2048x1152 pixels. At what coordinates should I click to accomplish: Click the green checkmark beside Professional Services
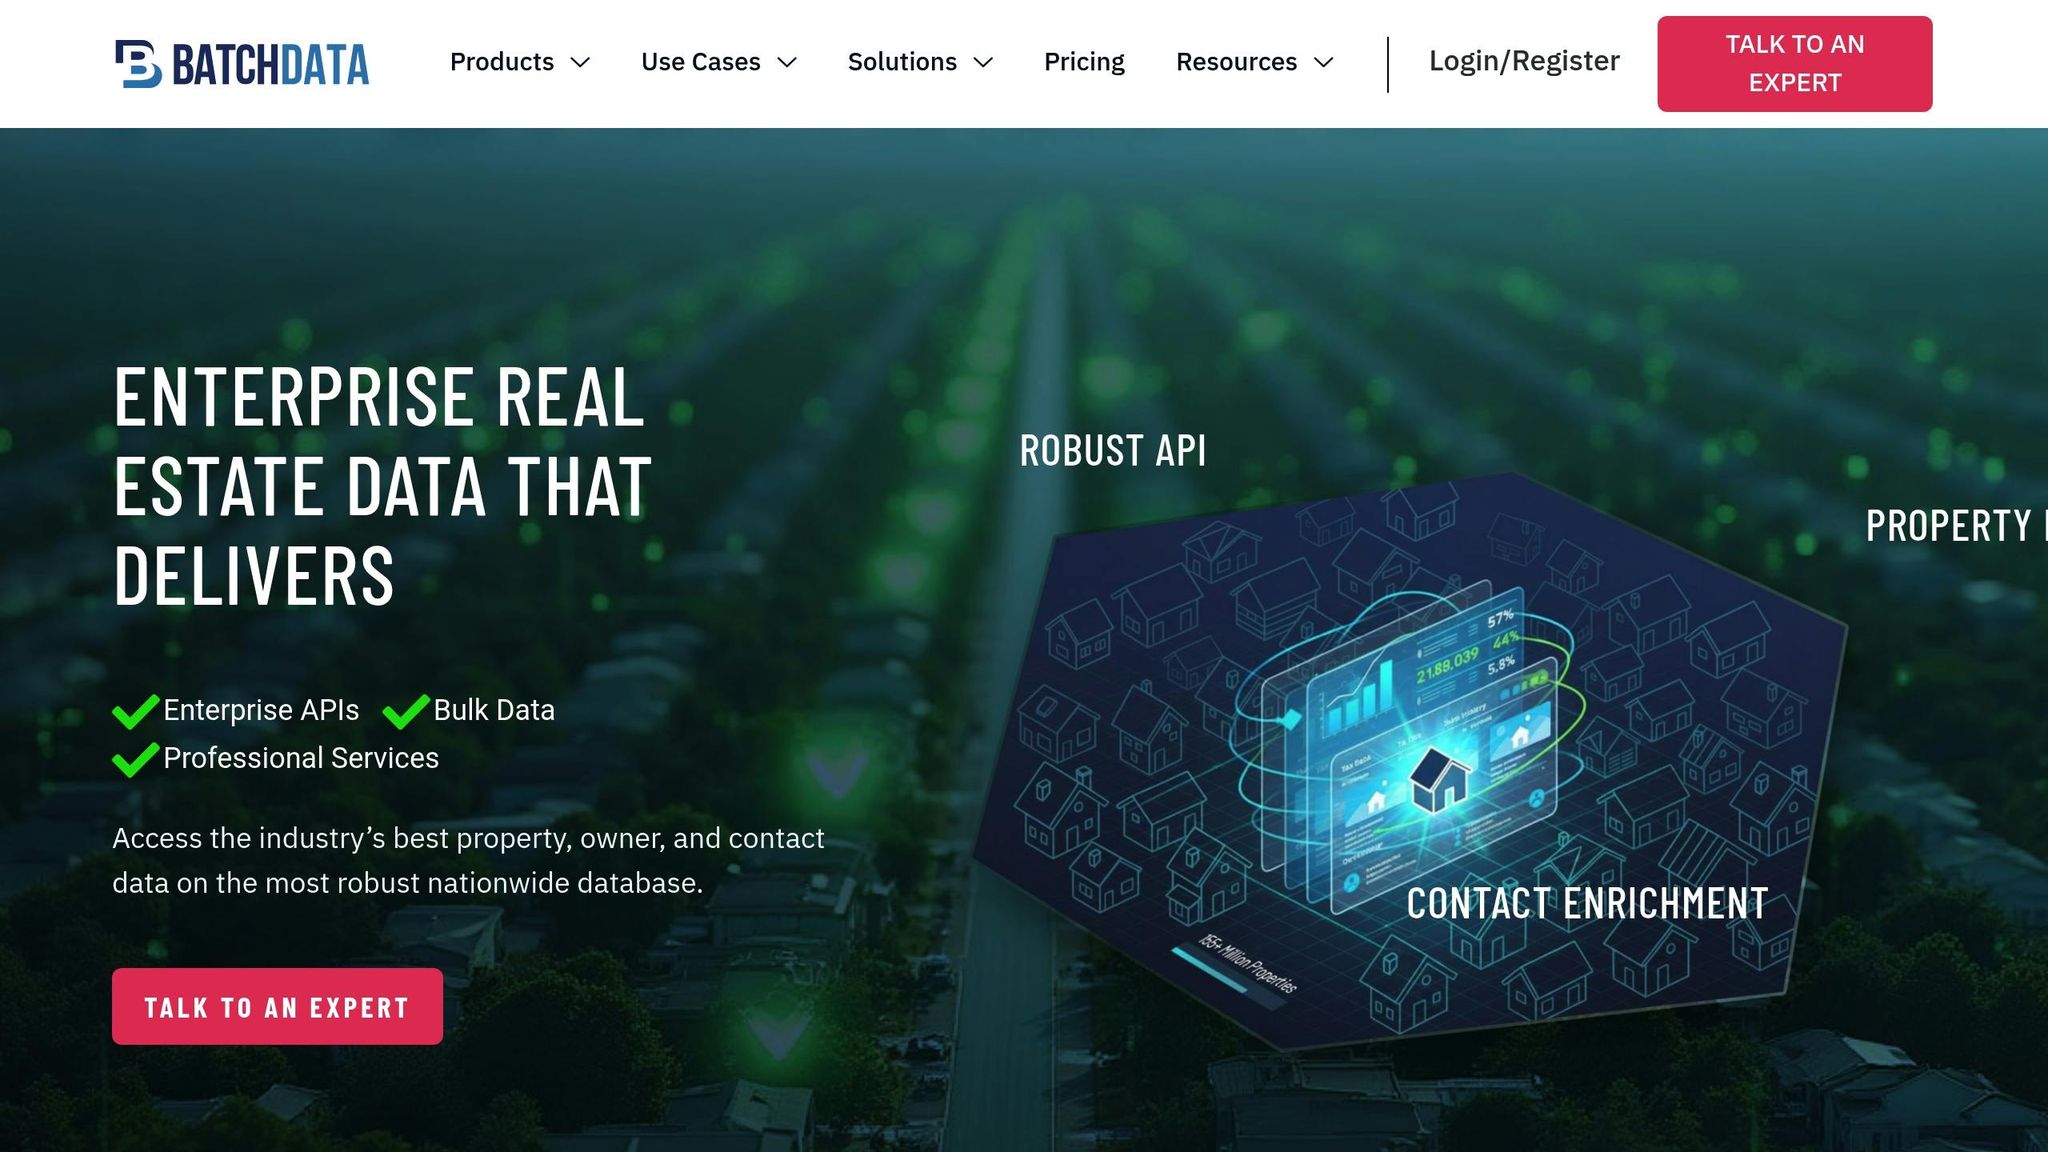[136, 759]
